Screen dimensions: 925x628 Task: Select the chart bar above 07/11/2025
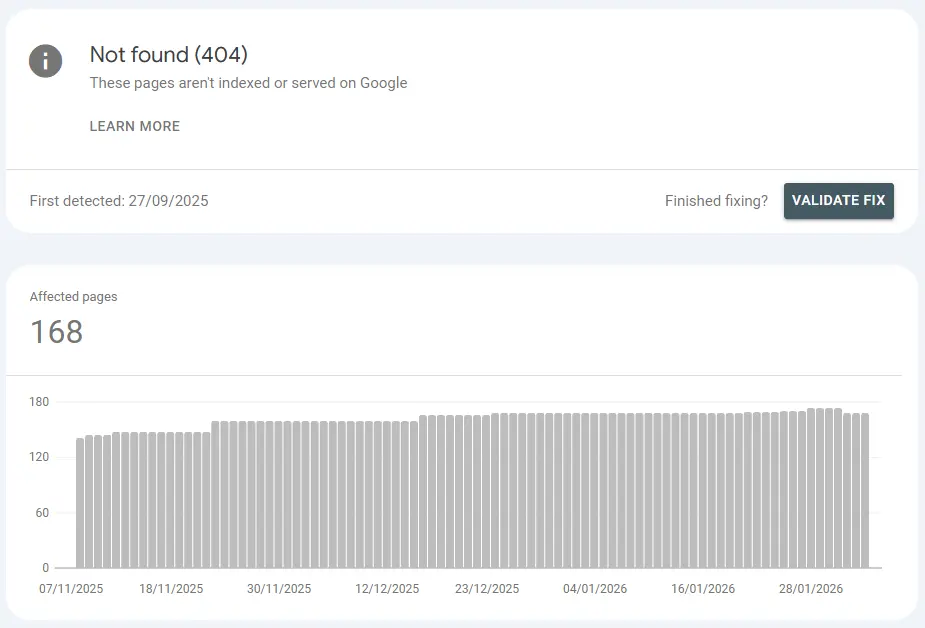80,502
